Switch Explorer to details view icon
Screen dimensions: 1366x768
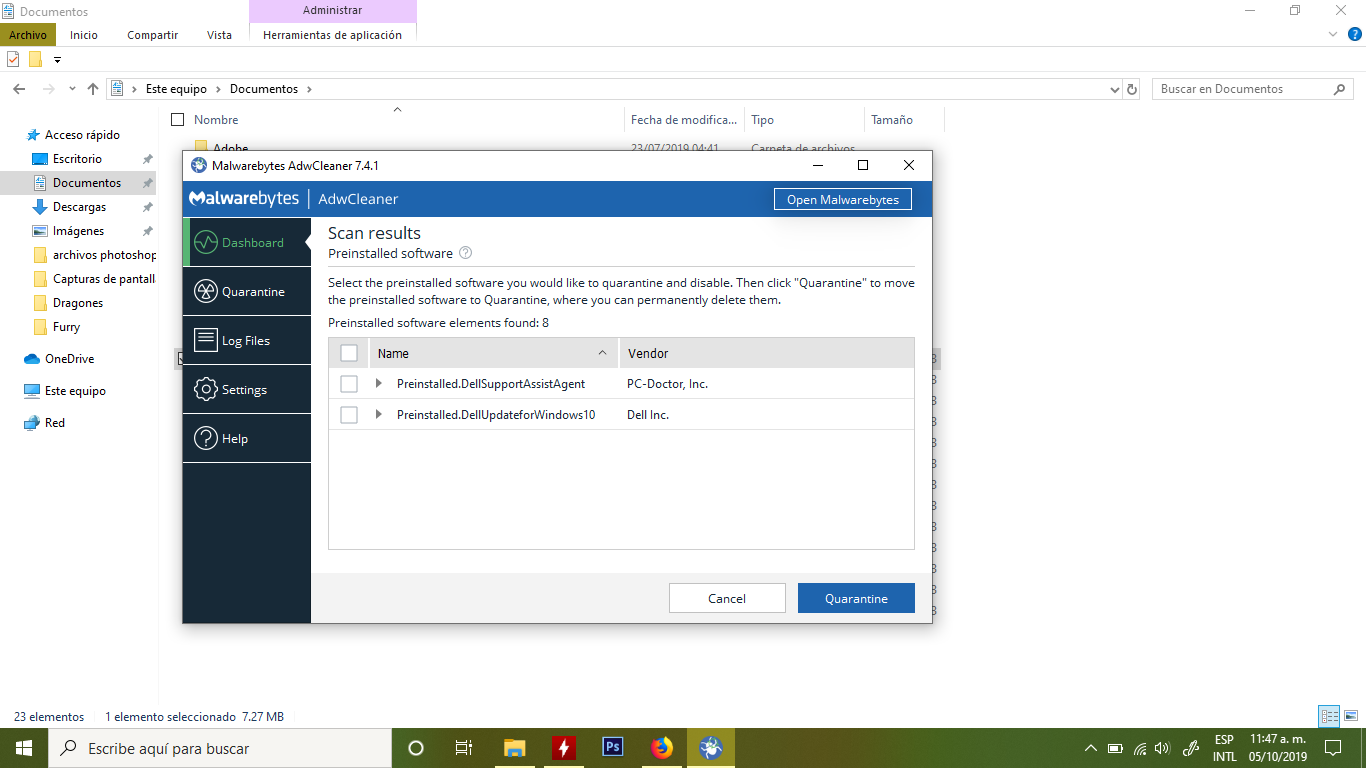[1329, 716]
